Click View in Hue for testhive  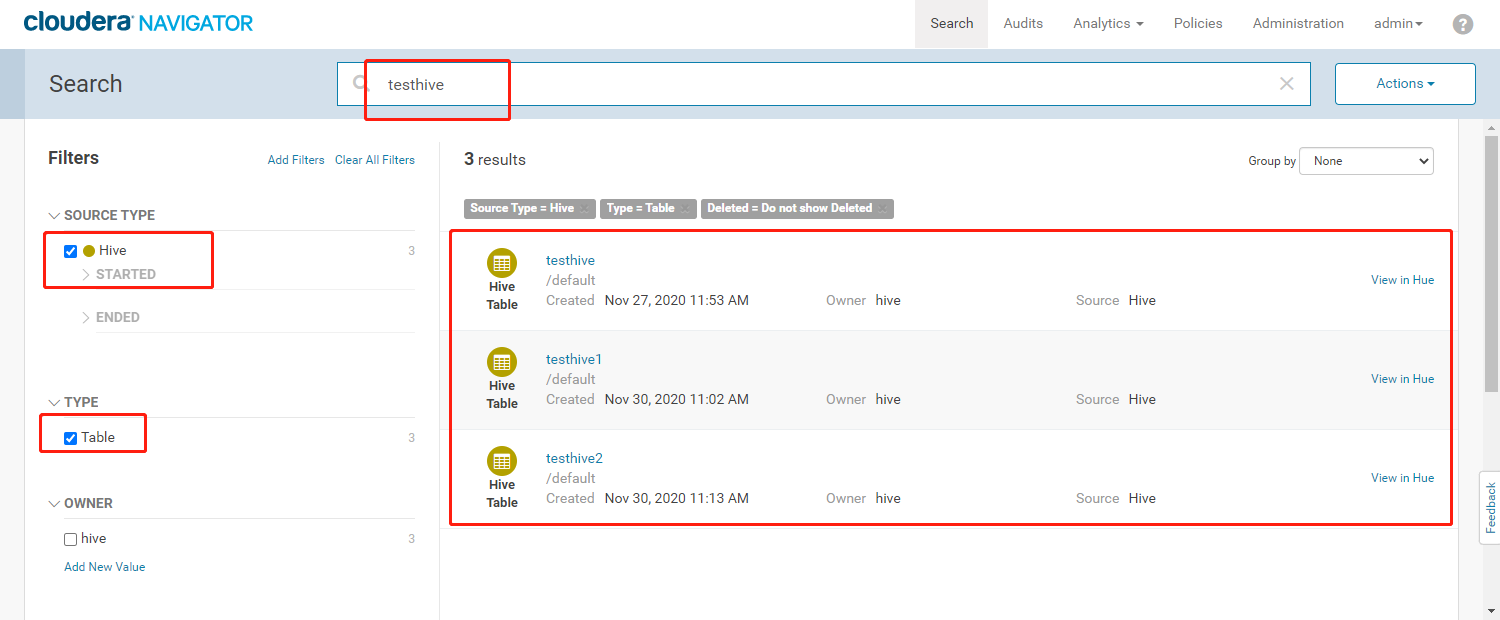[x=1402, y=280]
